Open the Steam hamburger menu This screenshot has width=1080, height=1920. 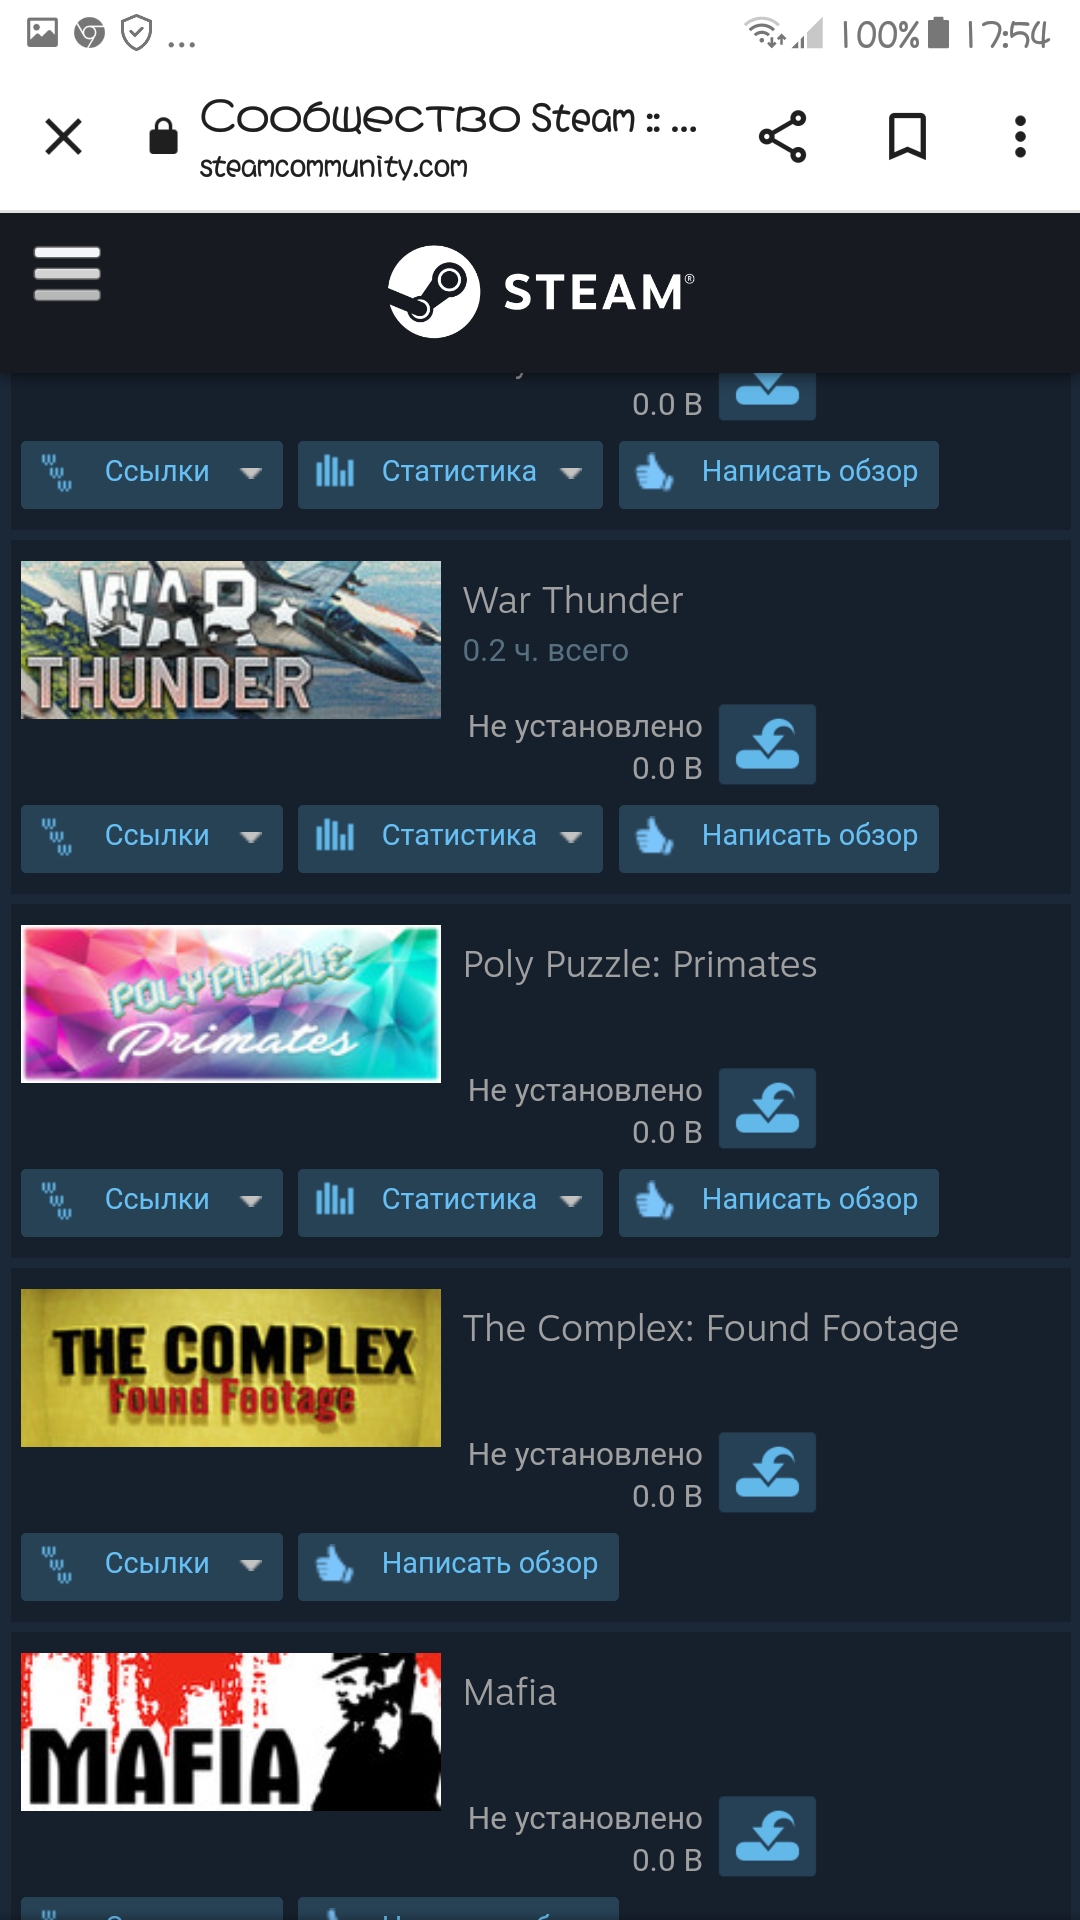(x=67, y=273)
